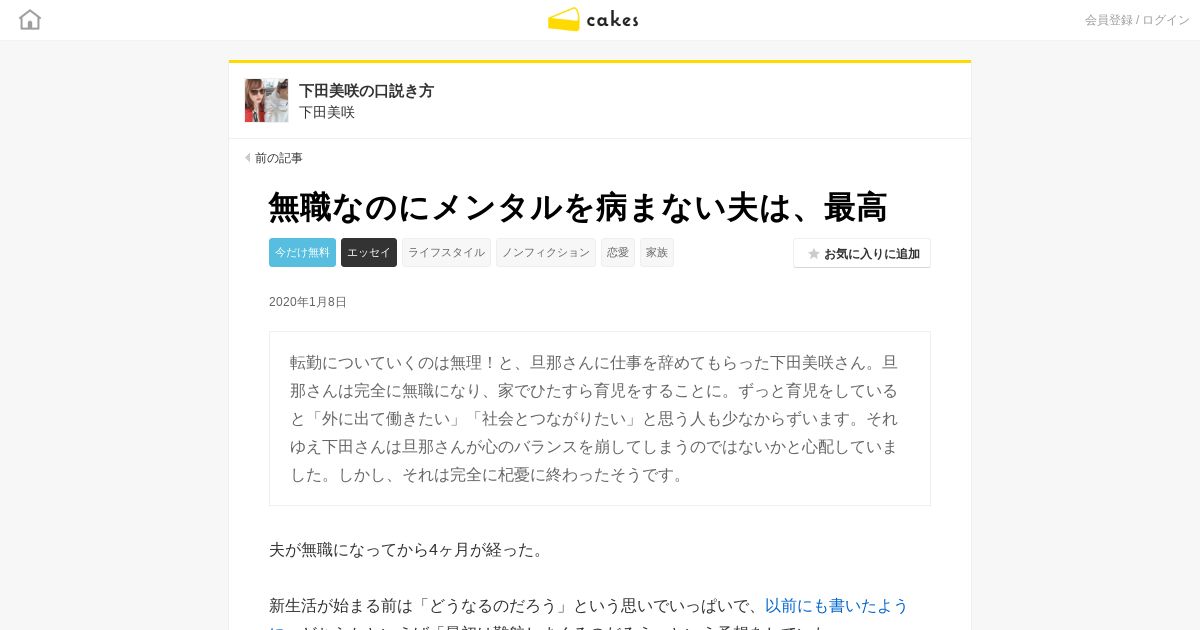Open the 家族 tag

657,252
